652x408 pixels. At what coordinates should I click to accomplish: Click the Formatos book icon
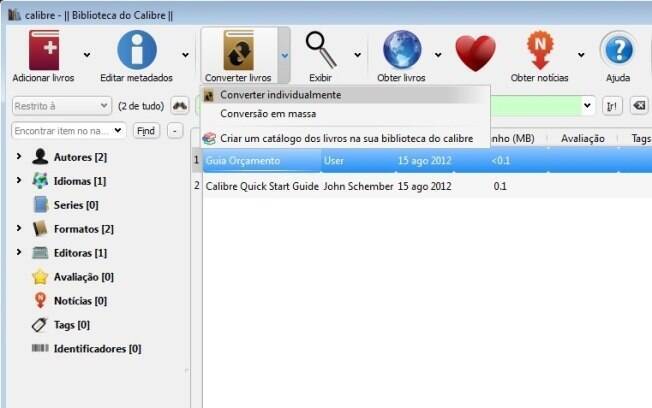click(40, 229)
